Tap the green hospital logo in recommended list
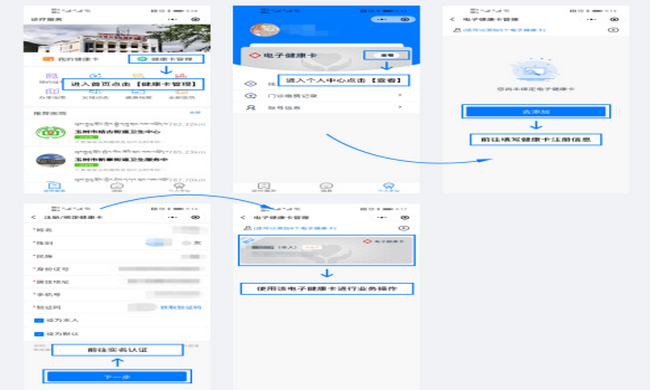650x390 pixels. coord(50,133)
